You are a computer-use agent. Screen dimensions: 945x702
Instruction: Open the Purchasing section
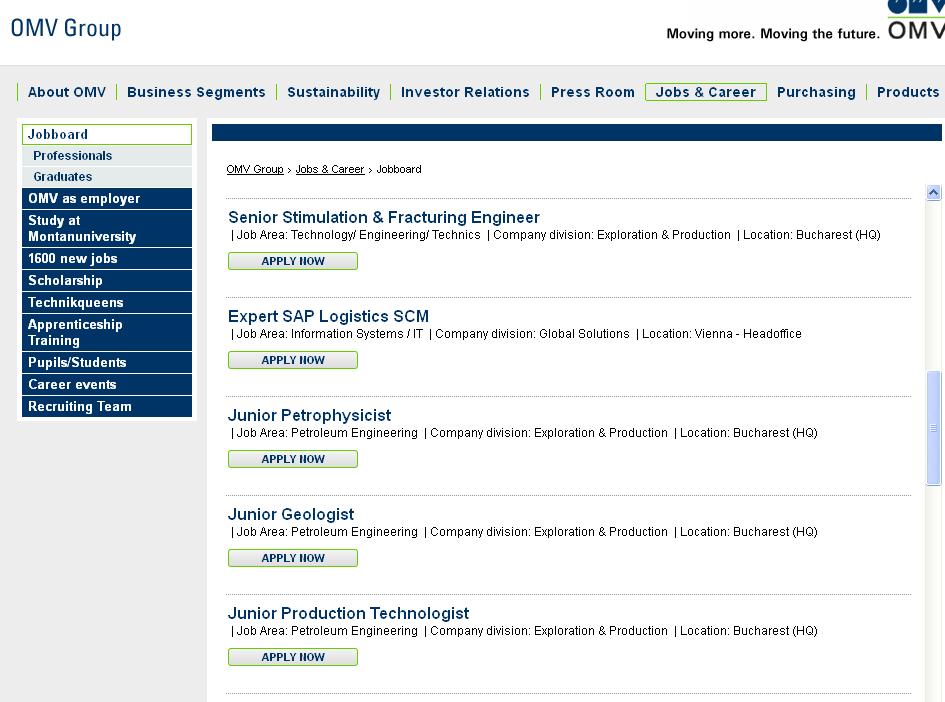(816, 92)
